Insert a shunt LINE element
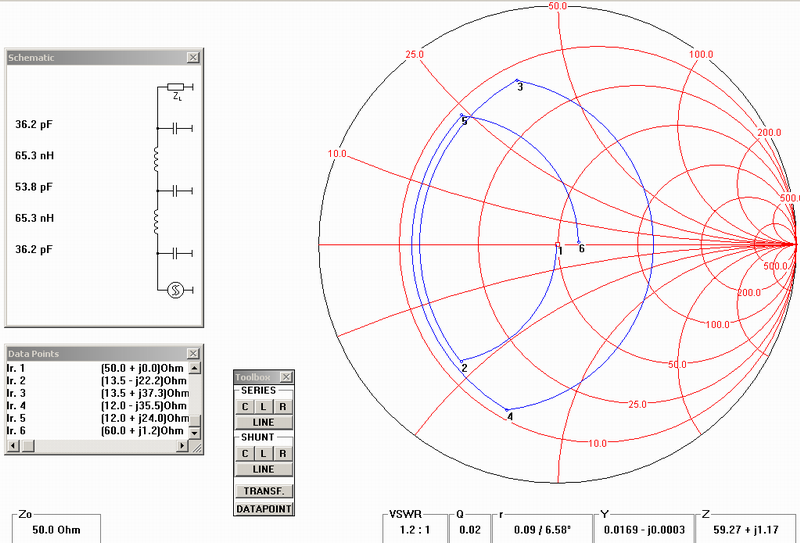Viewport: 800px width, 543px height. click(x=264, y=469)
